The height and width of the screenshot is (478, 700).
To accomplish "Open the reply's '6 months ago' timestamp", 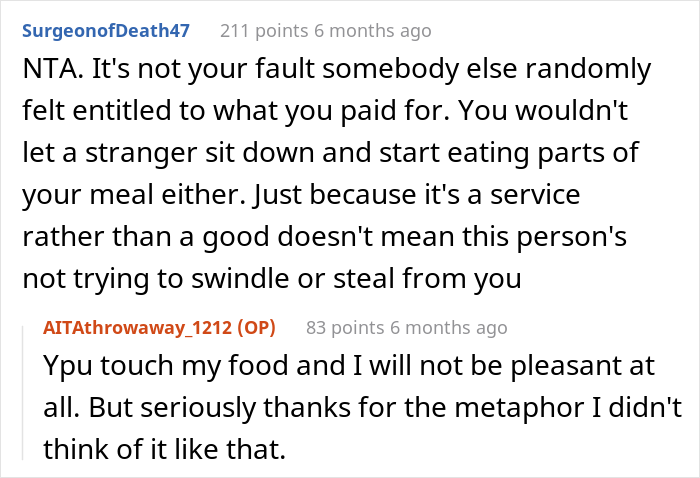I will tap(445, 327).
